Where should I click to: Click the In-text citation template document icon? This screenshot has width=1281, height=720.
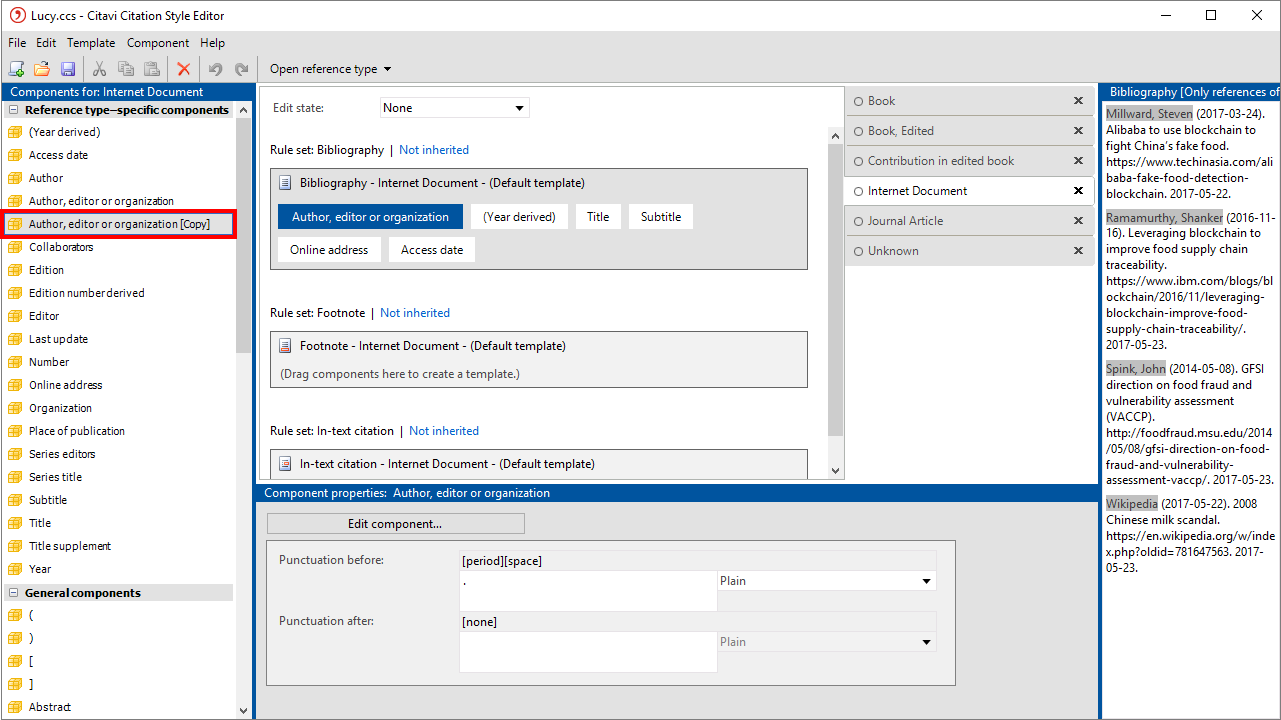[285, 464]
